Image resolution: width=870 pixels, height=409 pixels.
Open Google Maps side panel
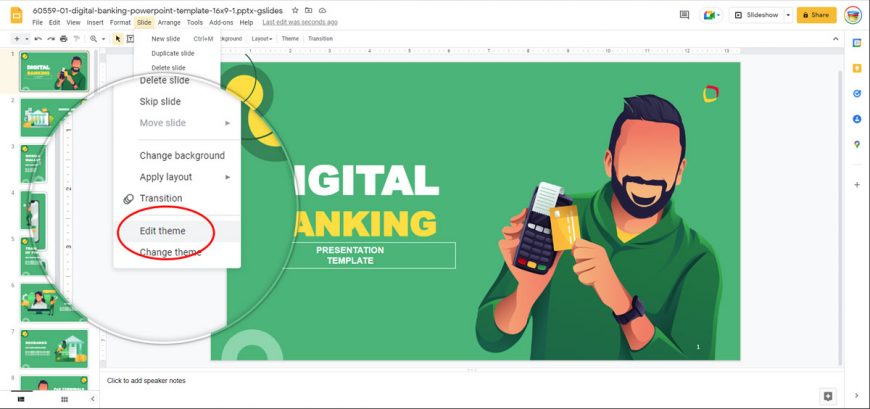point(857,144)
